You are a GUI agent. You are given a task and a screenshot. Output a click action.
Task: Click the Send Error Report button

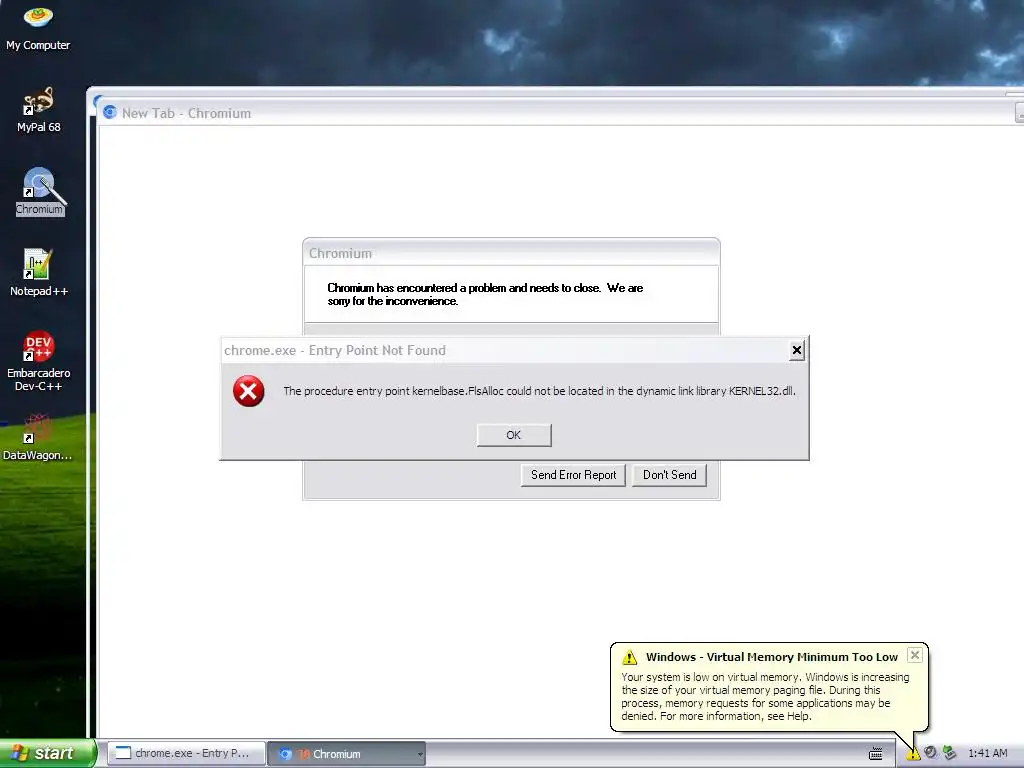pos(573,475)
